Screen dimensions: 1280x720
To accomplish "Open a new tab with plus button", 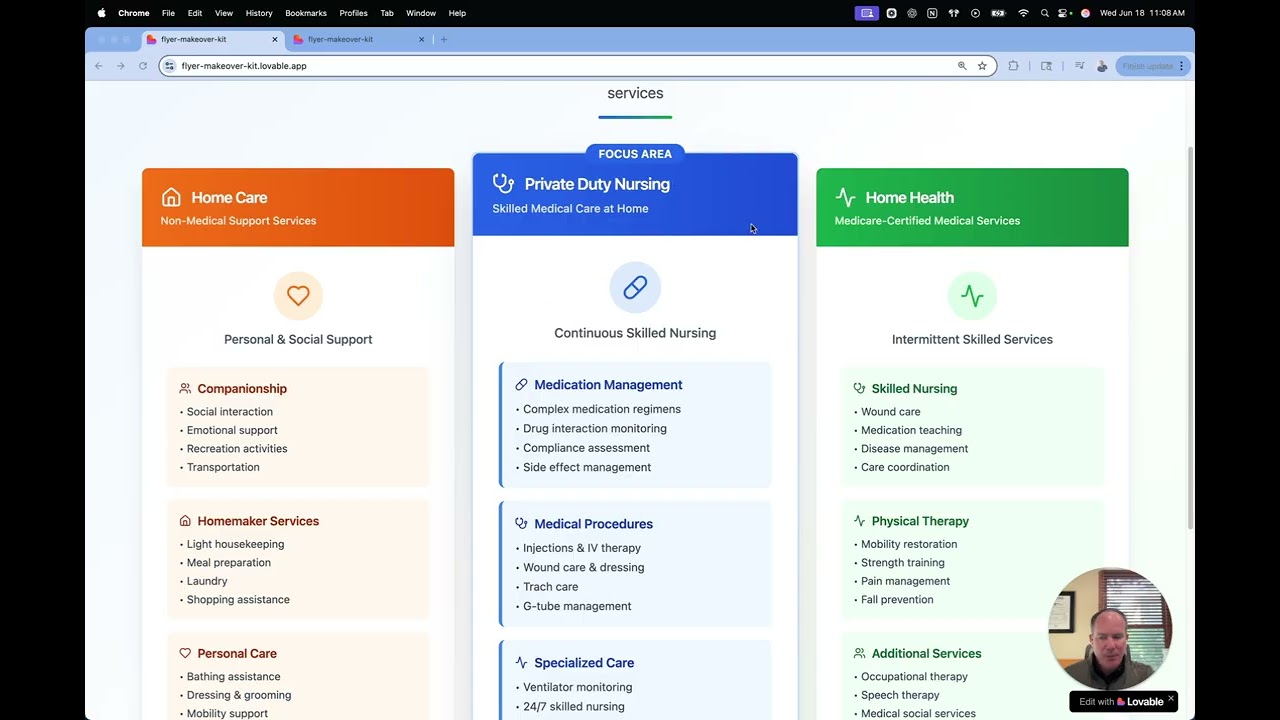I will [444, 39].
